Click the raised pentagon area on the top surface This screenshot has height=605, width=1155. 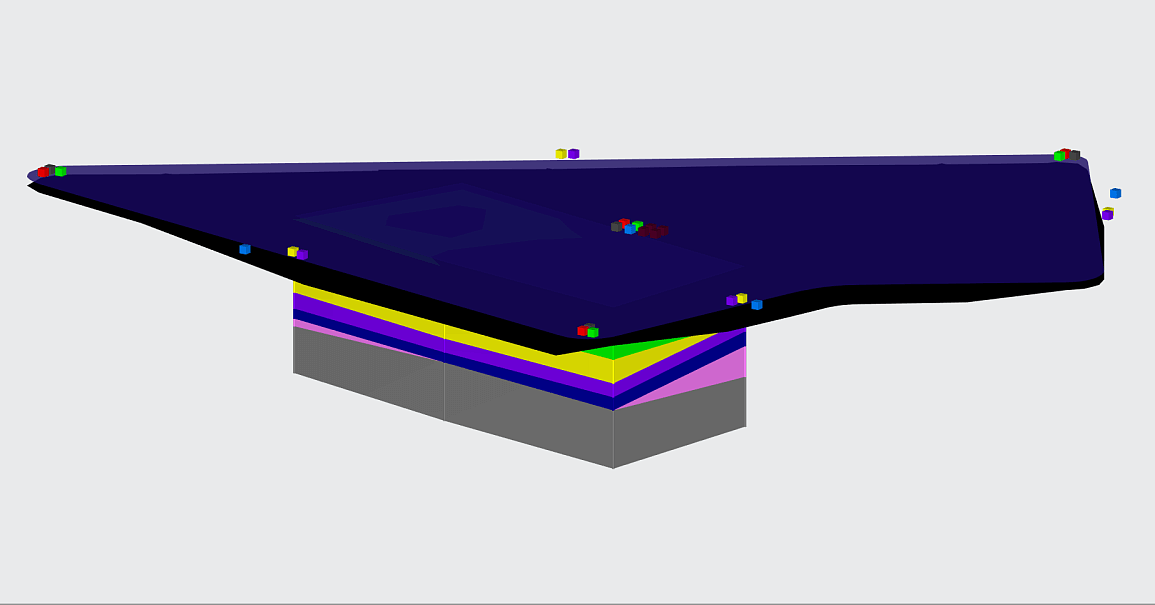tap(440, 220)
